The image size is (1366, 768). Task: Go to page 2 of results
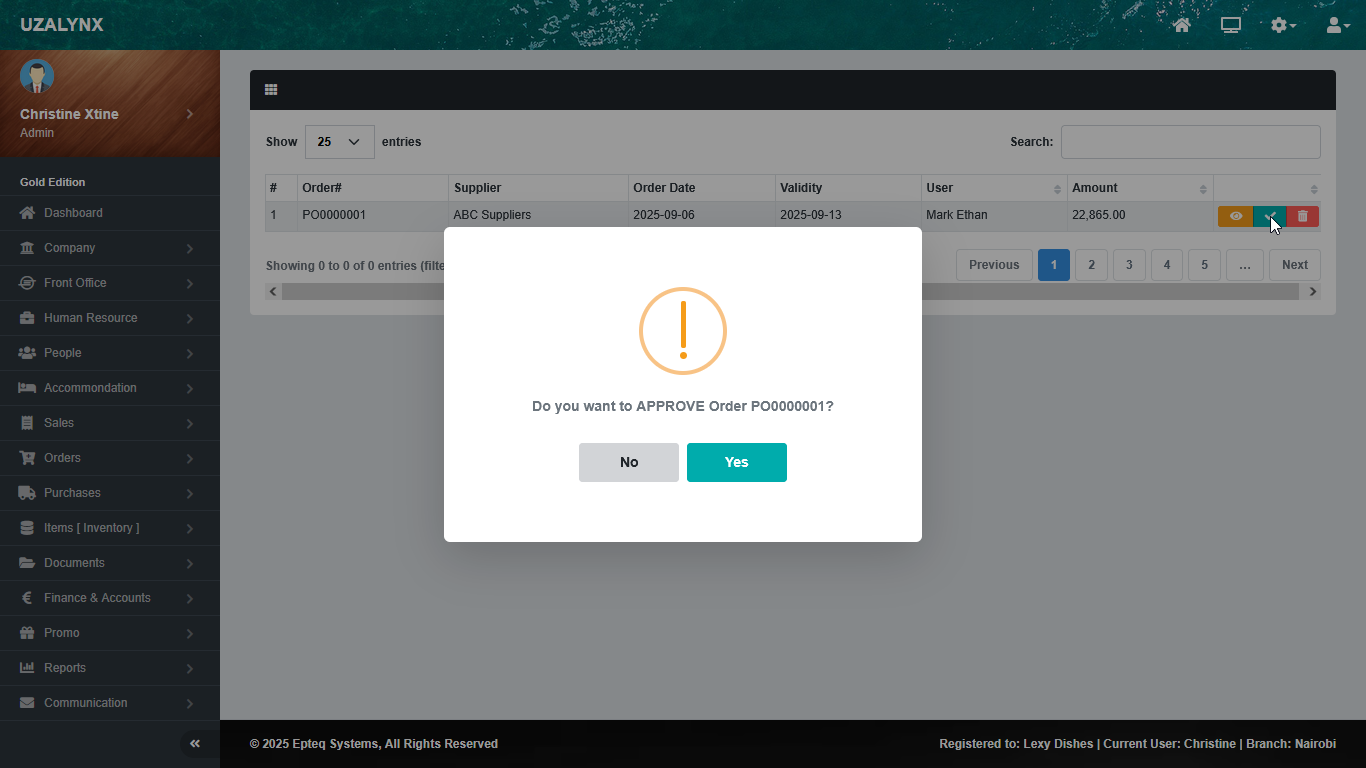1091,265
